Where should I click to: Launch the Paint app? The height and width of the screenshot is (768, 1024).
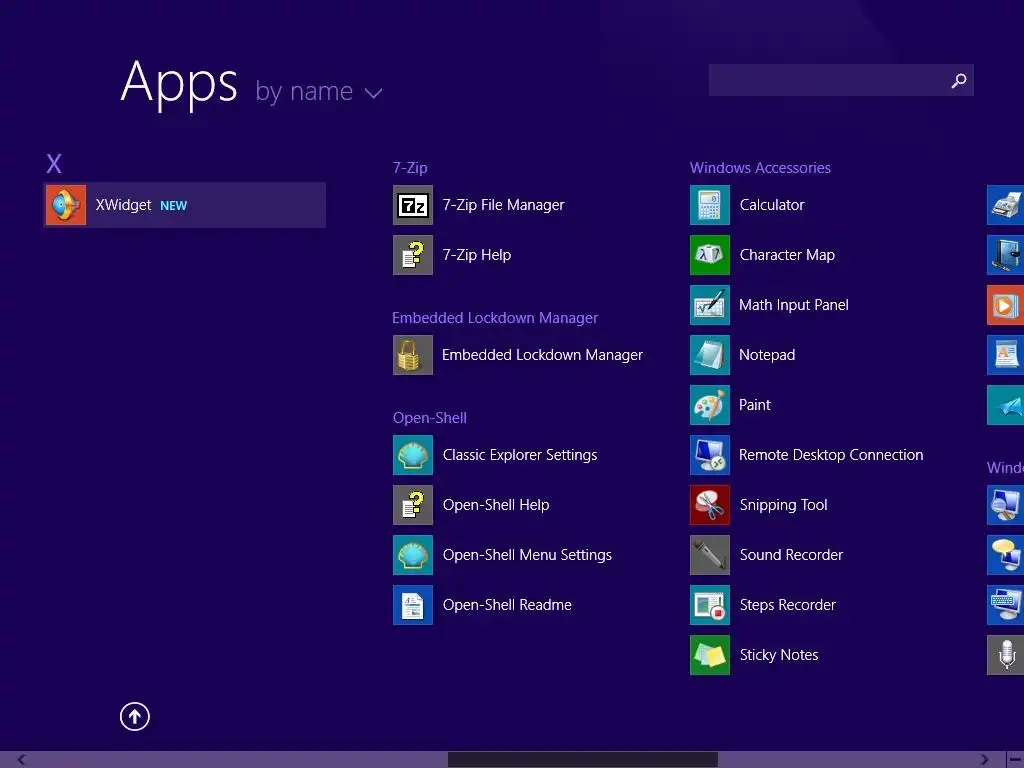[x=730, y=405]
